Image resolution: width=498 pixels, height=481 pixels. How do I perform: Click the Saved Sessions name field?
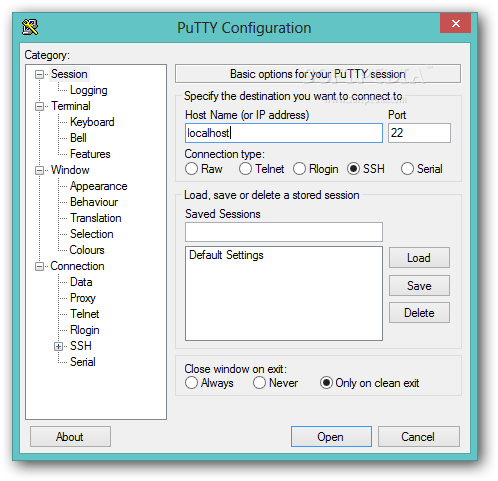pyautogui.click(x=284, y=232)
